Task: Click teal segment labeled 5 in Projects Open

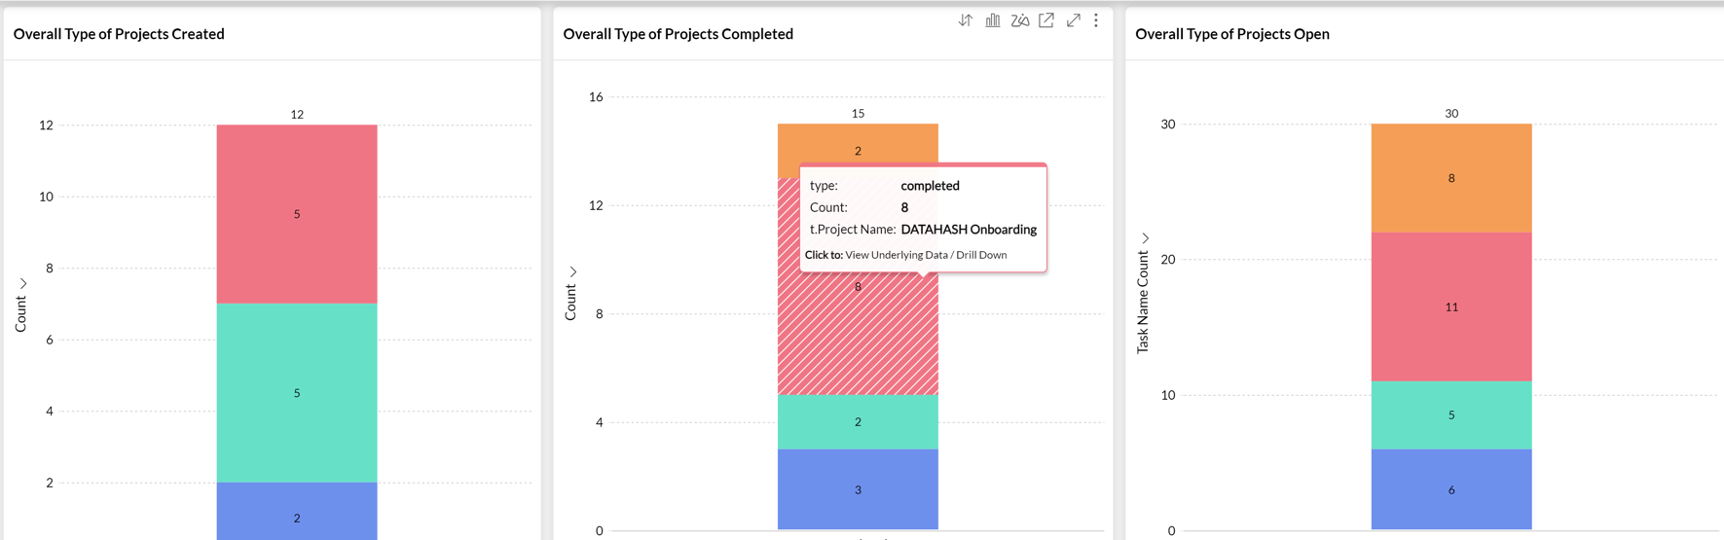Action: 1451,415
